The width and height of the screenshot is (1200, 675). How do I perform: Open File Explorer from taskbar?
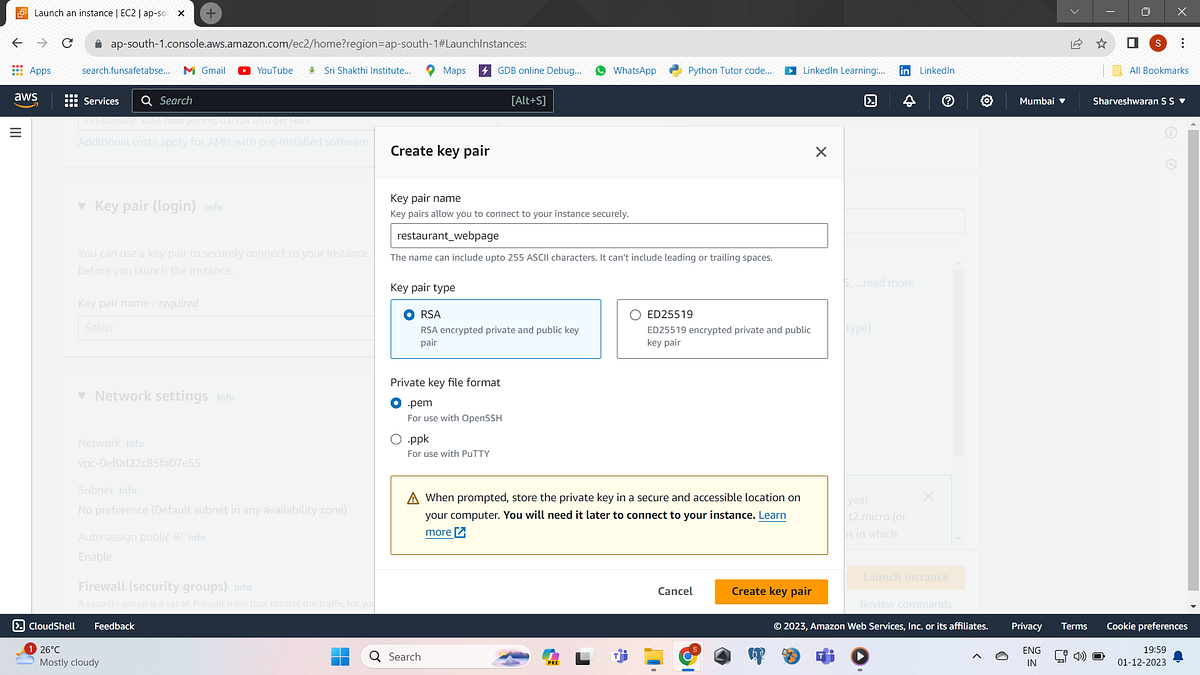(x=654, y=656)
